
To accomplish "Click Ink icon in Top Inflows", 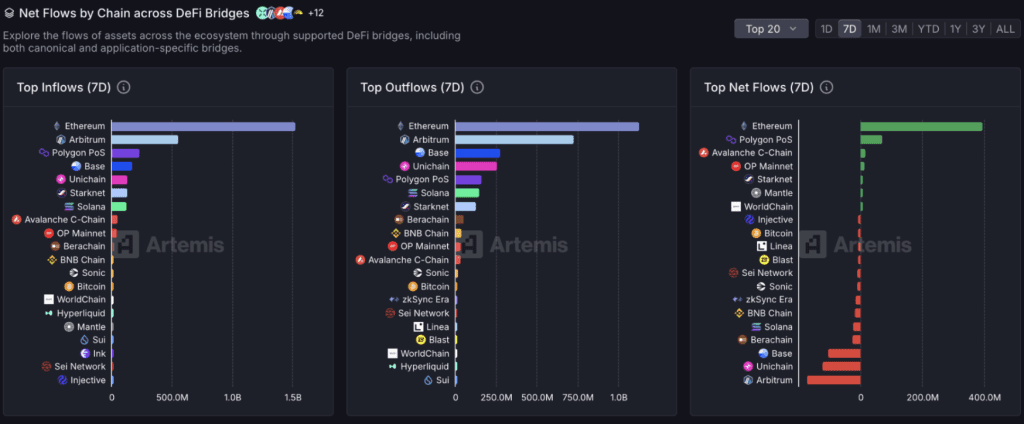I will (x=85, y=353).
